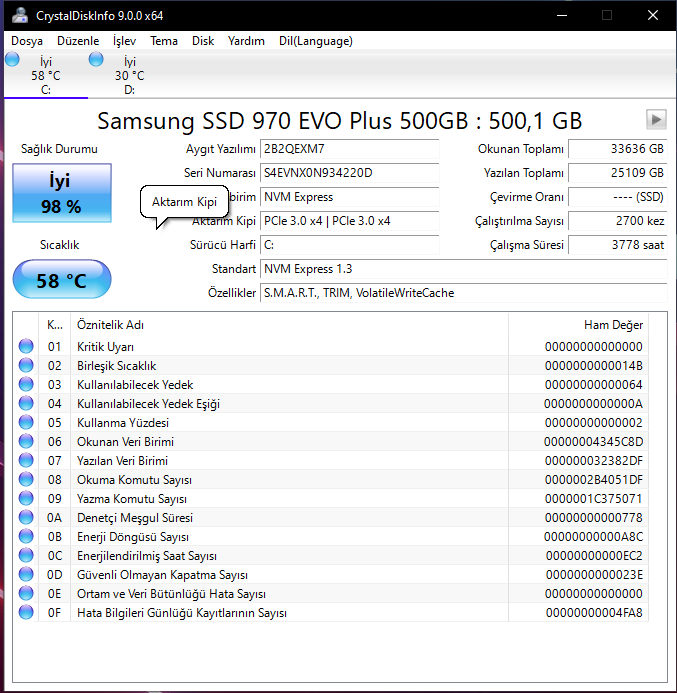Screen dimensions: 677x693
Task: Click status orb for Okunan Veri Birimi row
Action: point(26,441)
